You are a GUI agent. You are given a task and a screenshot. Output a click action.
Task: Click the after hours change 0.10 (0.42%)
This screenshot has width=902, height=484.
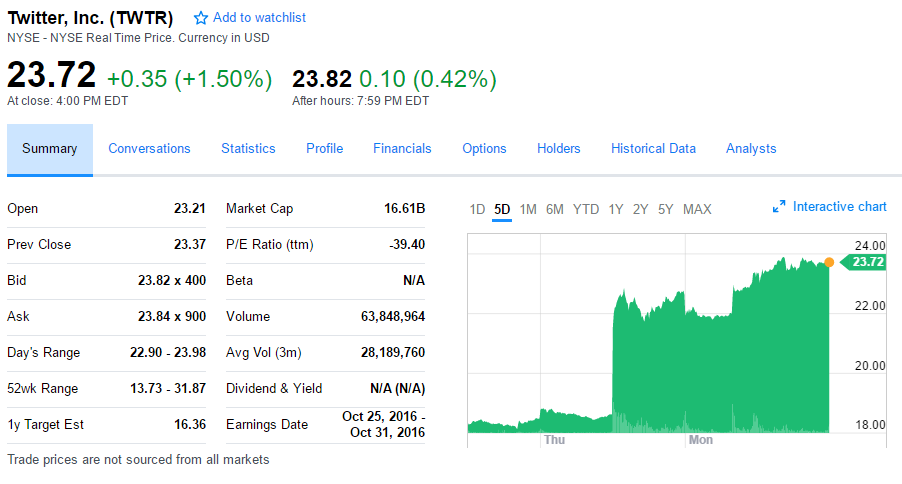click(427, 79)
